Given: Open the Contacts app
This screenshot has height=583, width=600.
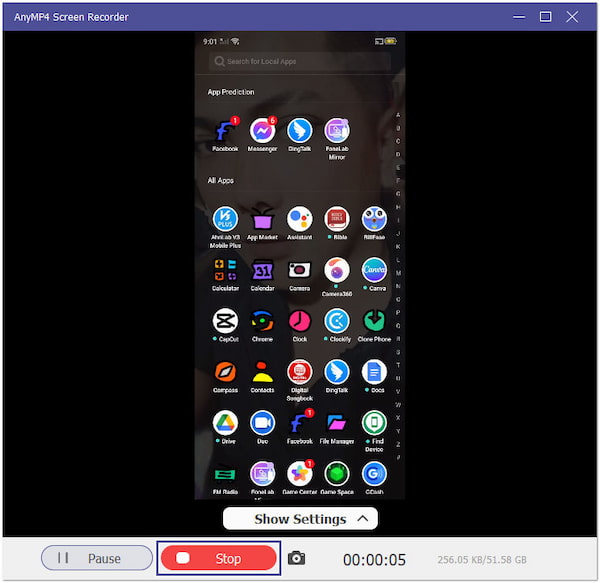Looking at the screenshot, I should pos(262,372).
